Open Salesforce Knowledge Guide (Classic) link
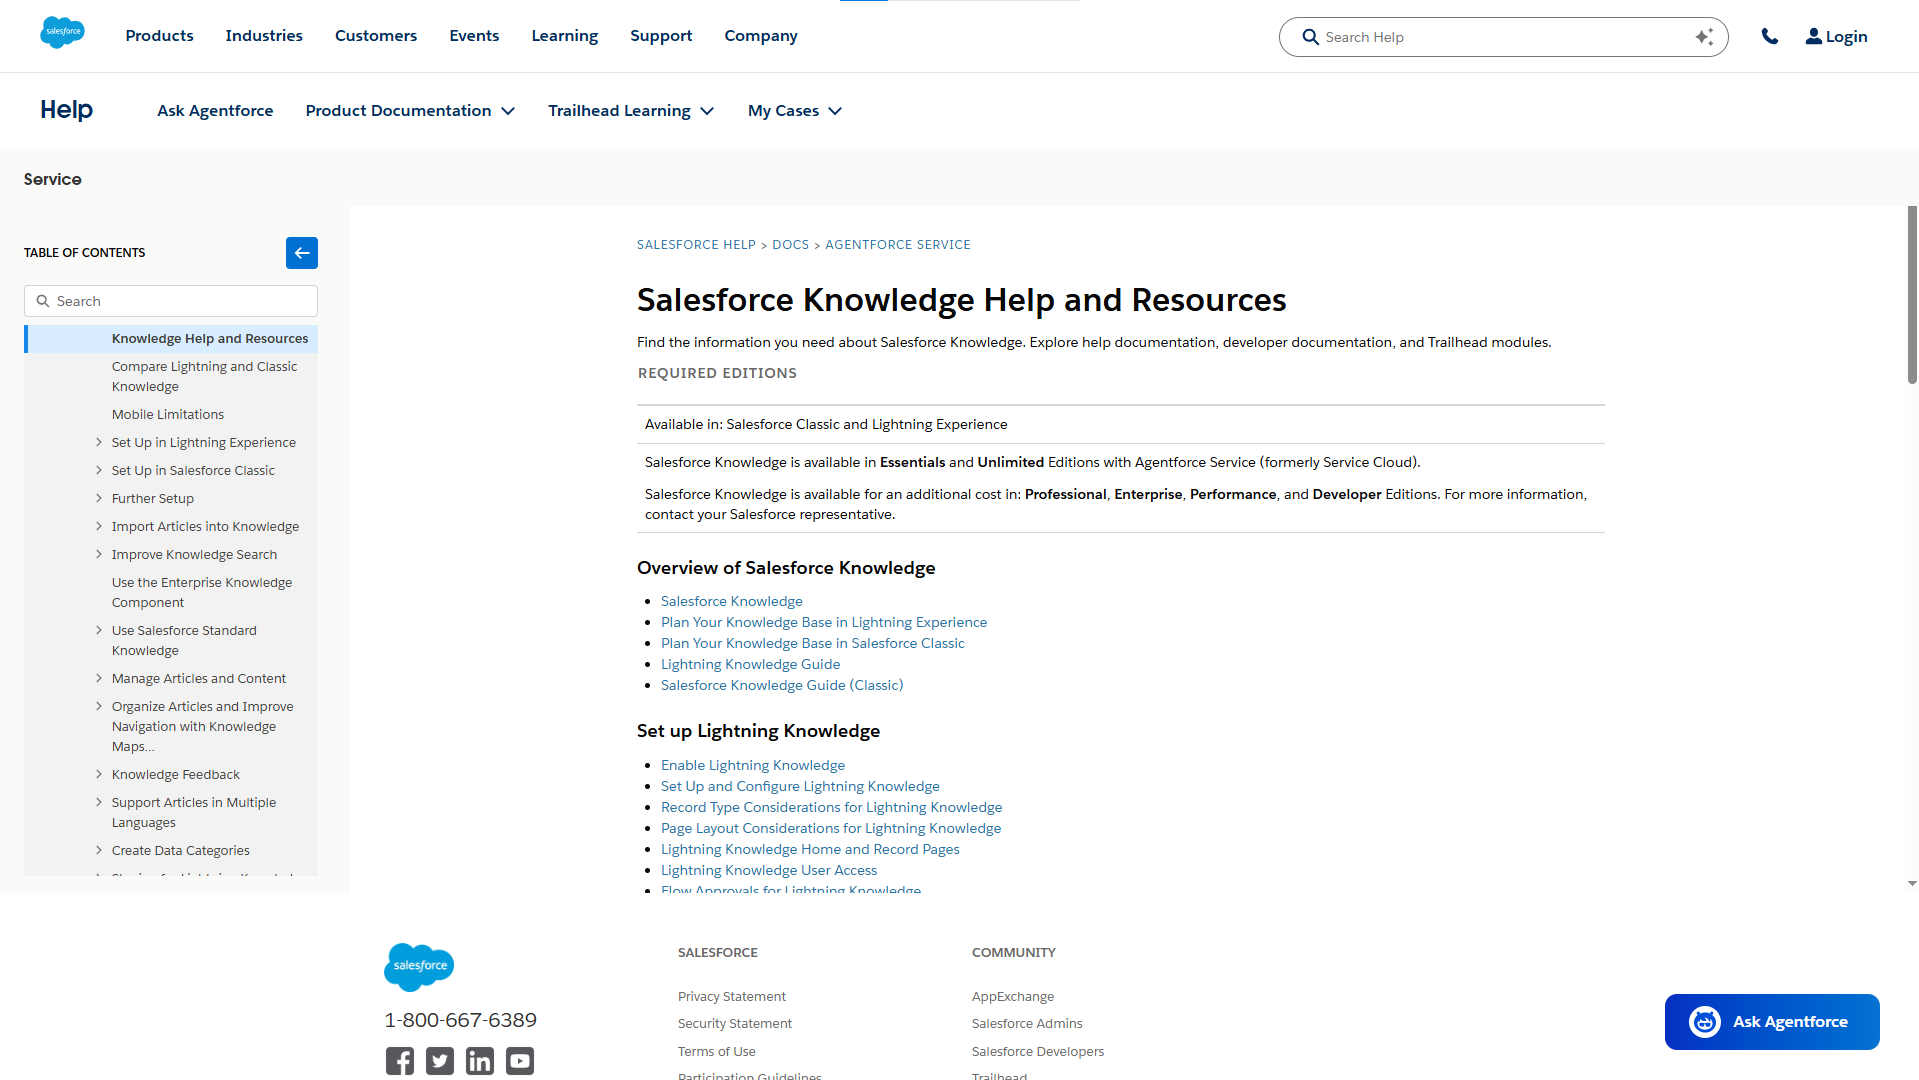Image resolution: width=1919 pixels, height=1080 pixels. coord(782,685)
